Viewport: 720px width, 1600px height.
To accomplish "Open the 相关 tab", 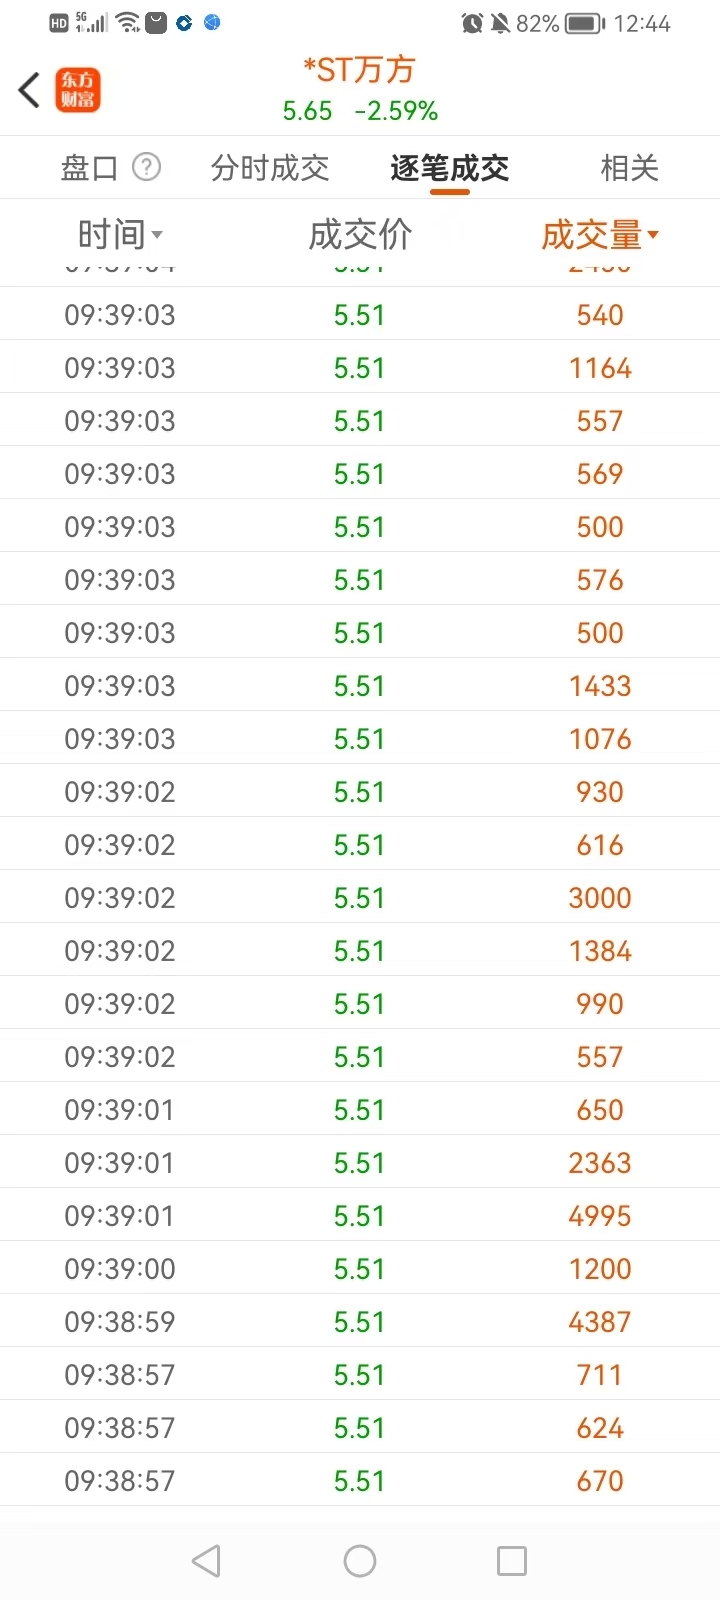I will pyautogui.click(x=629, y=168).
